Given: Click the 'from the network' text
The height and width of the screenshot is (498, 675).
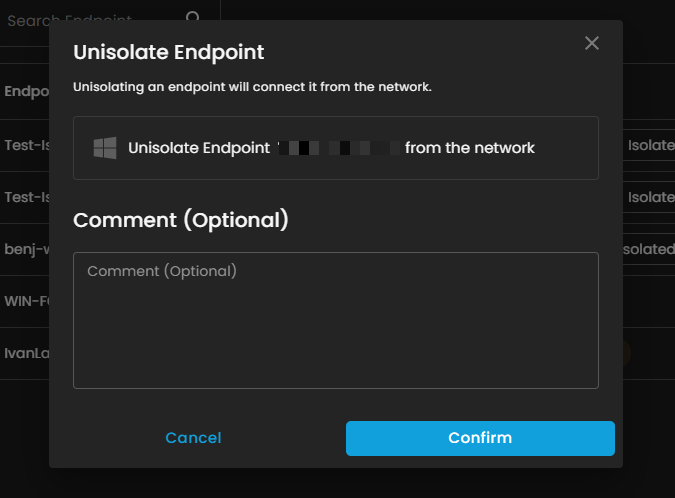Looking at the screenshot, I should tap(470, 148).
